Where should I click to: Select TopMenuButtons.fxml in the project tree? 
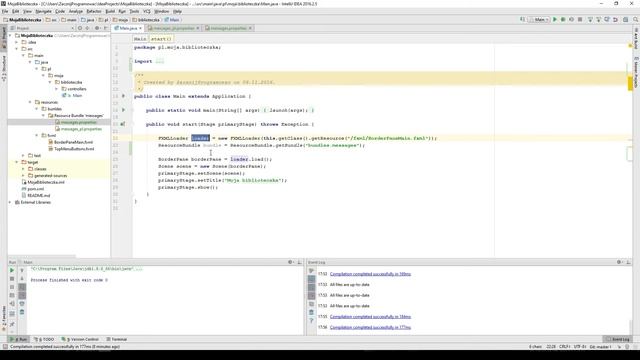click(x=74, y=149)
